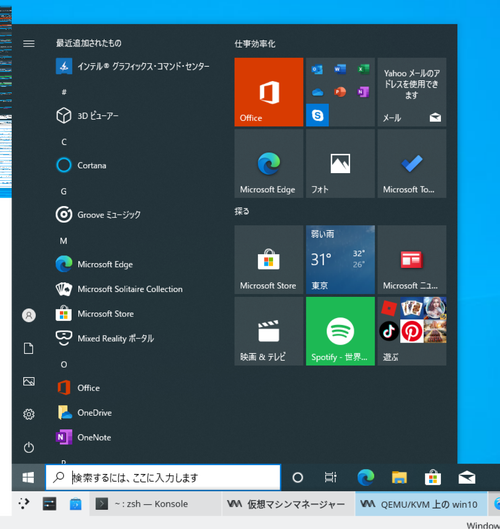Open KDE Discover icon in host panel
This screenshot has height=529, width=500.
pos(76,504)
